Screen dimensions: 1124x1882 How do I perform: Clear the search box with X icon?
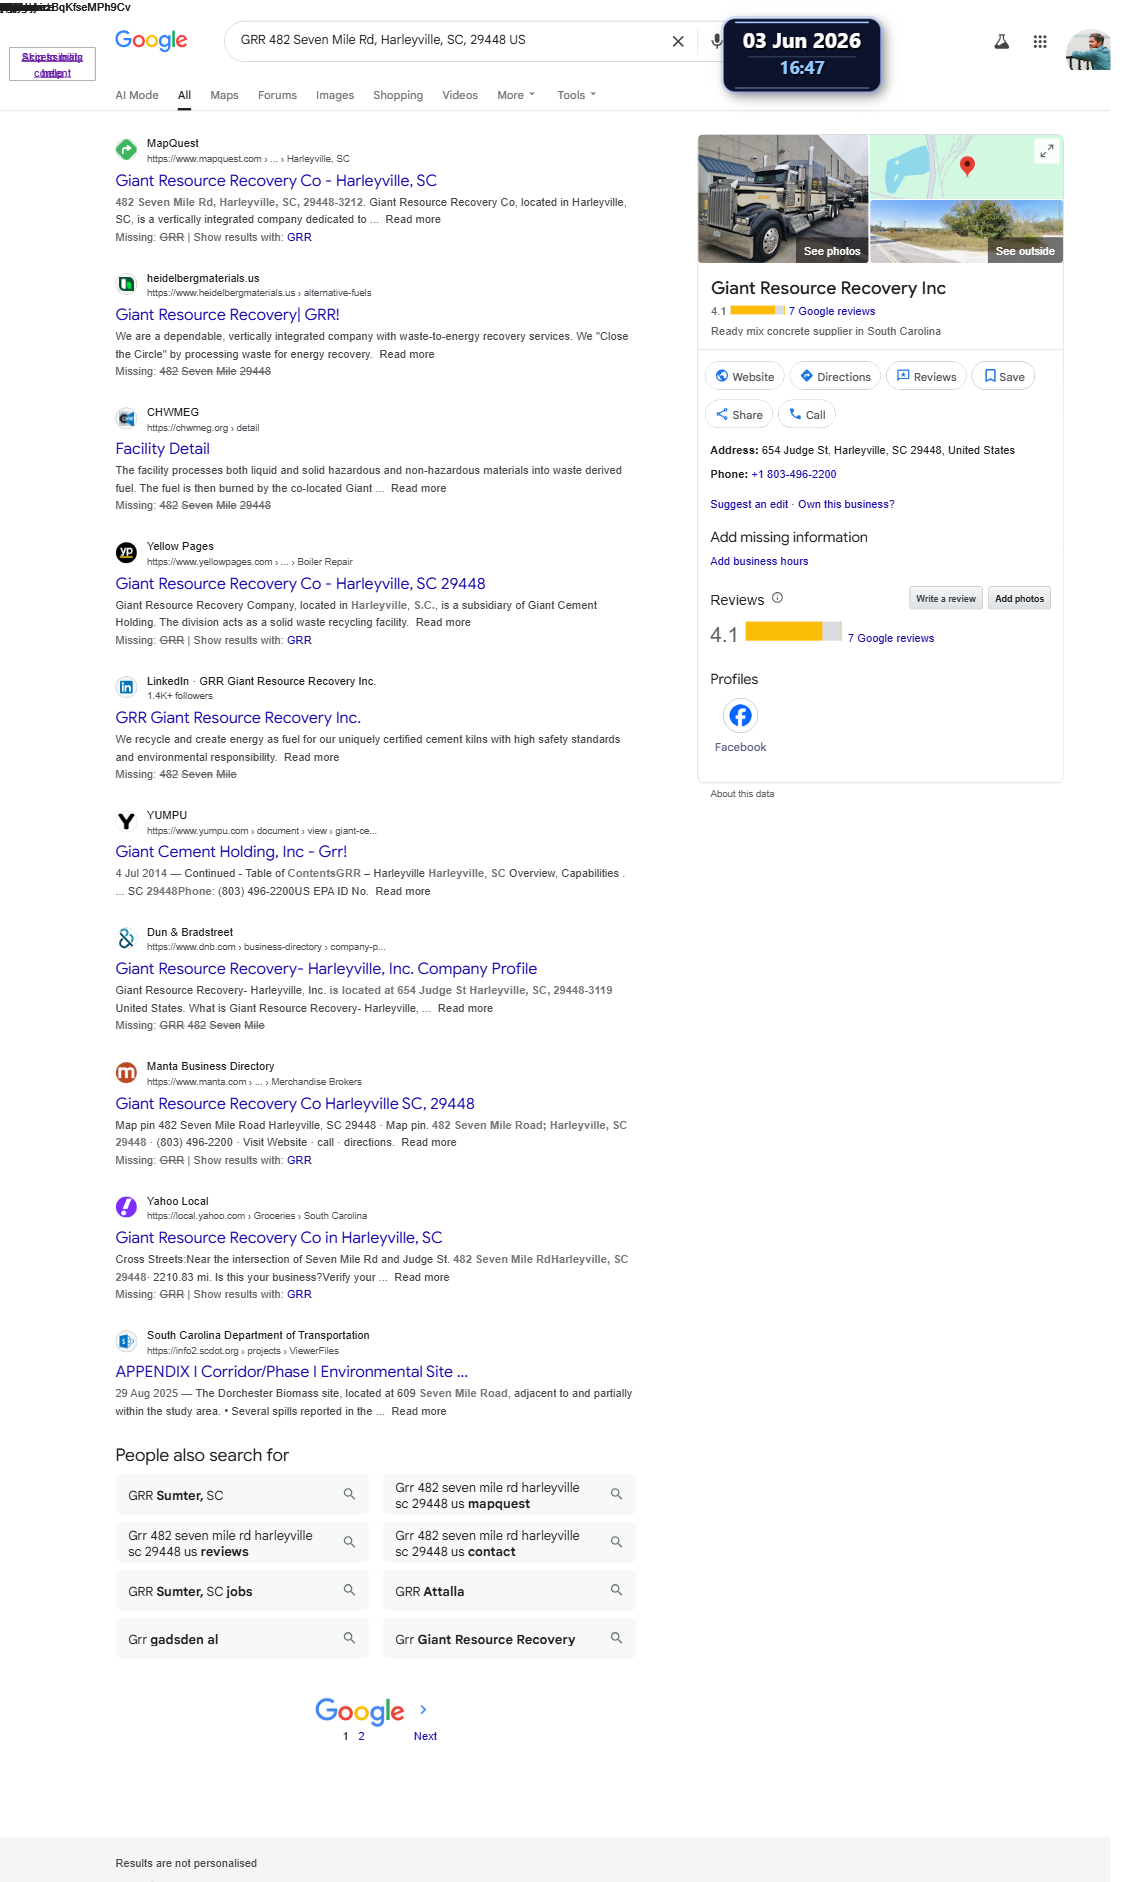(678, 41)
